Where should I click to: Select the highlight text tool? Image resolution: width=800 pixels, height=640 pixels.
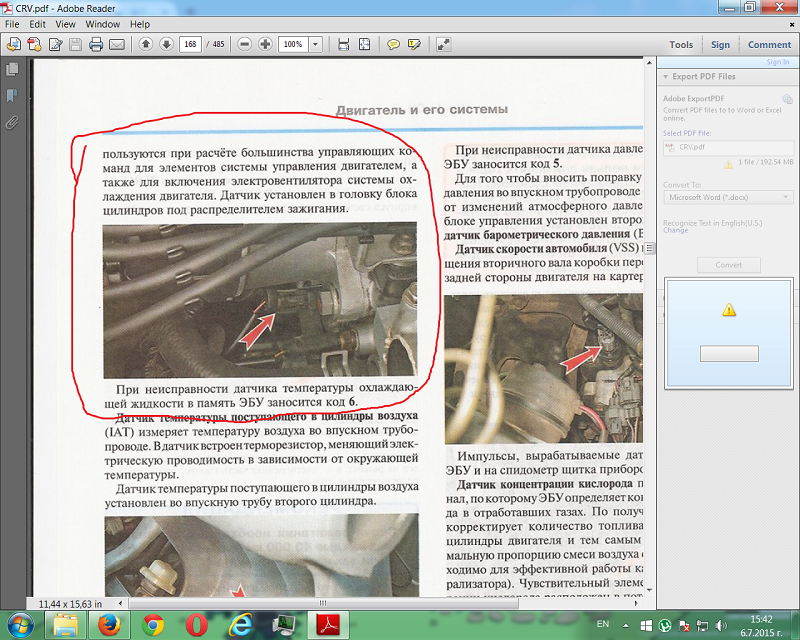(413, 45)
